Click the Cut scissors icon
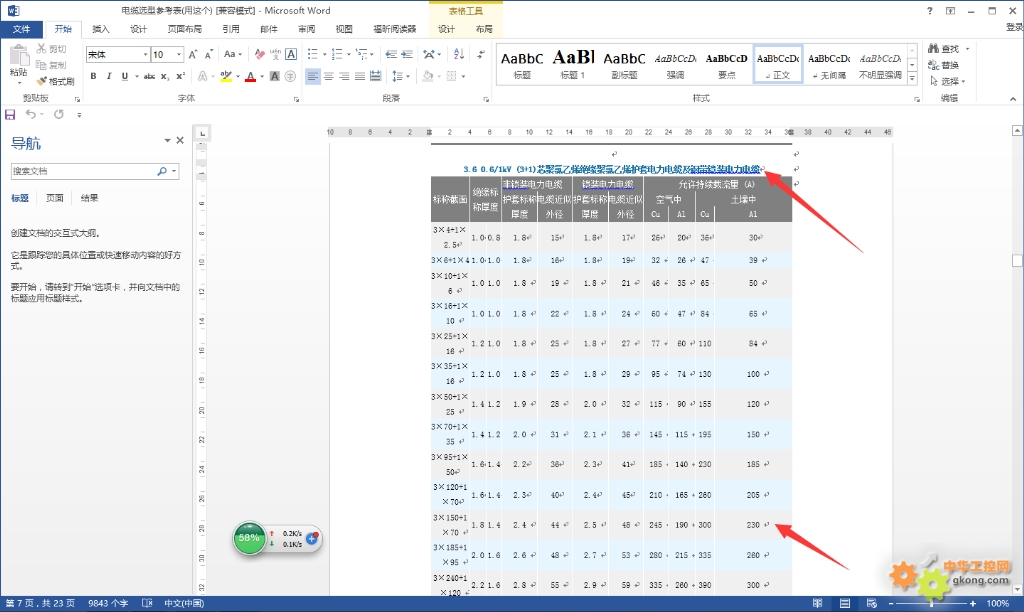The image size is (1024, 612). point(42,49)
